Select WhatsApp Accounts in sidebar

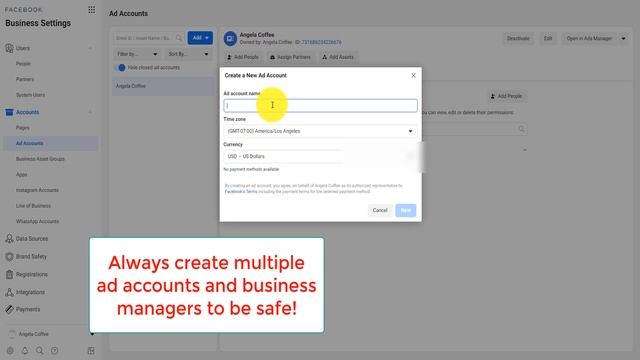[x=37, y=221]
